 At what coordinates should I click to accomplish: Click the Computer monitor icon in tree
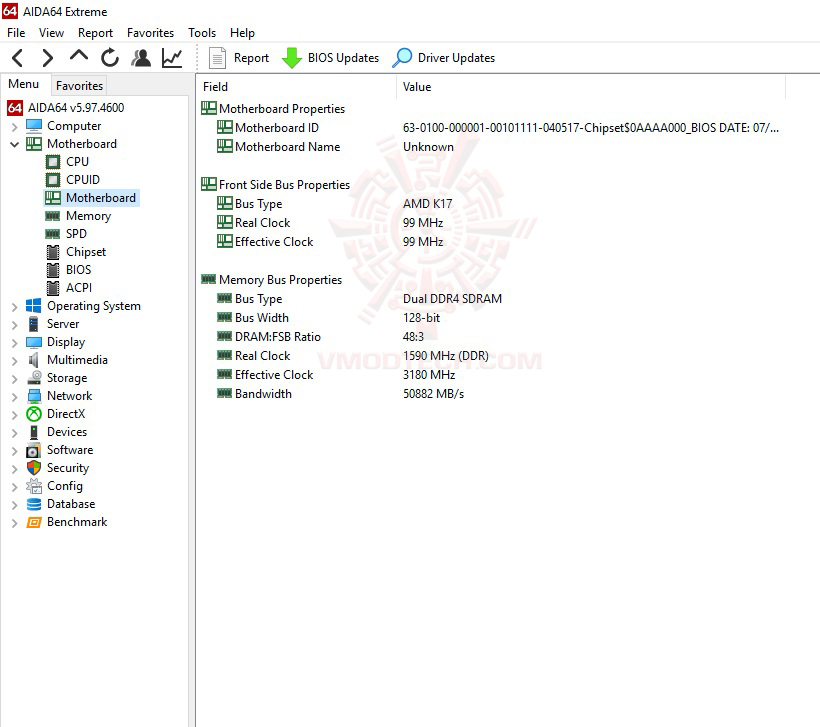pyautogui.click(x=34, y=126)
